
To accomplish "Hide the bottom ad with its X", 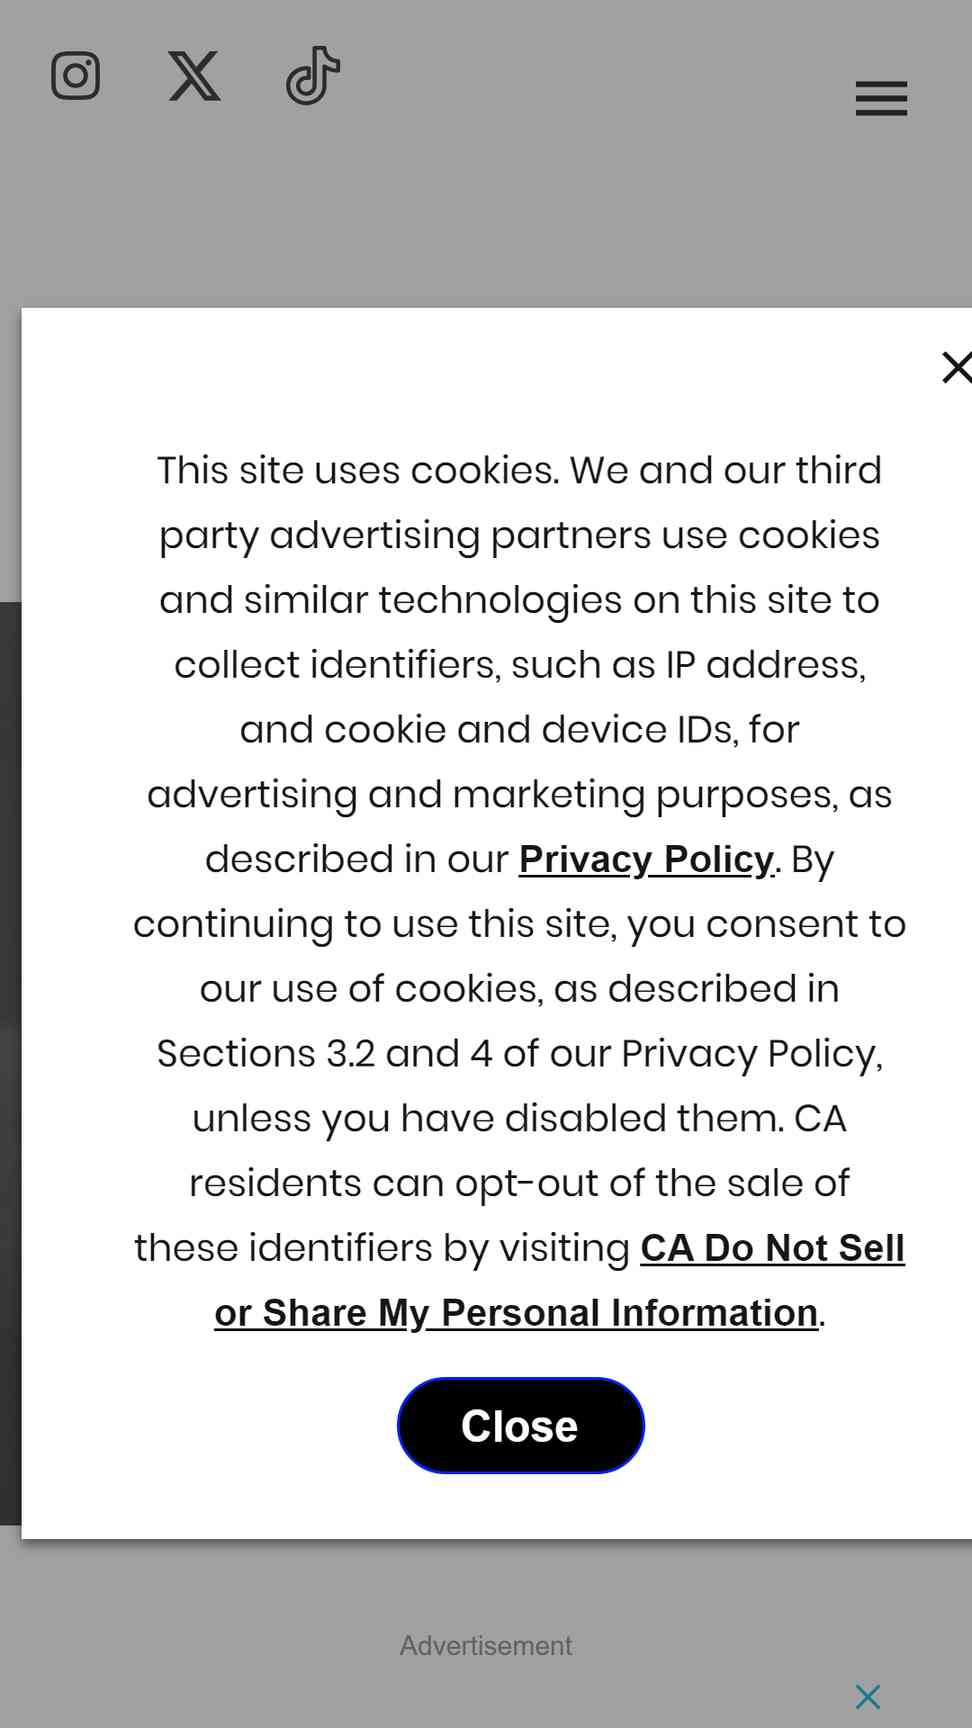I will 868,1696.
